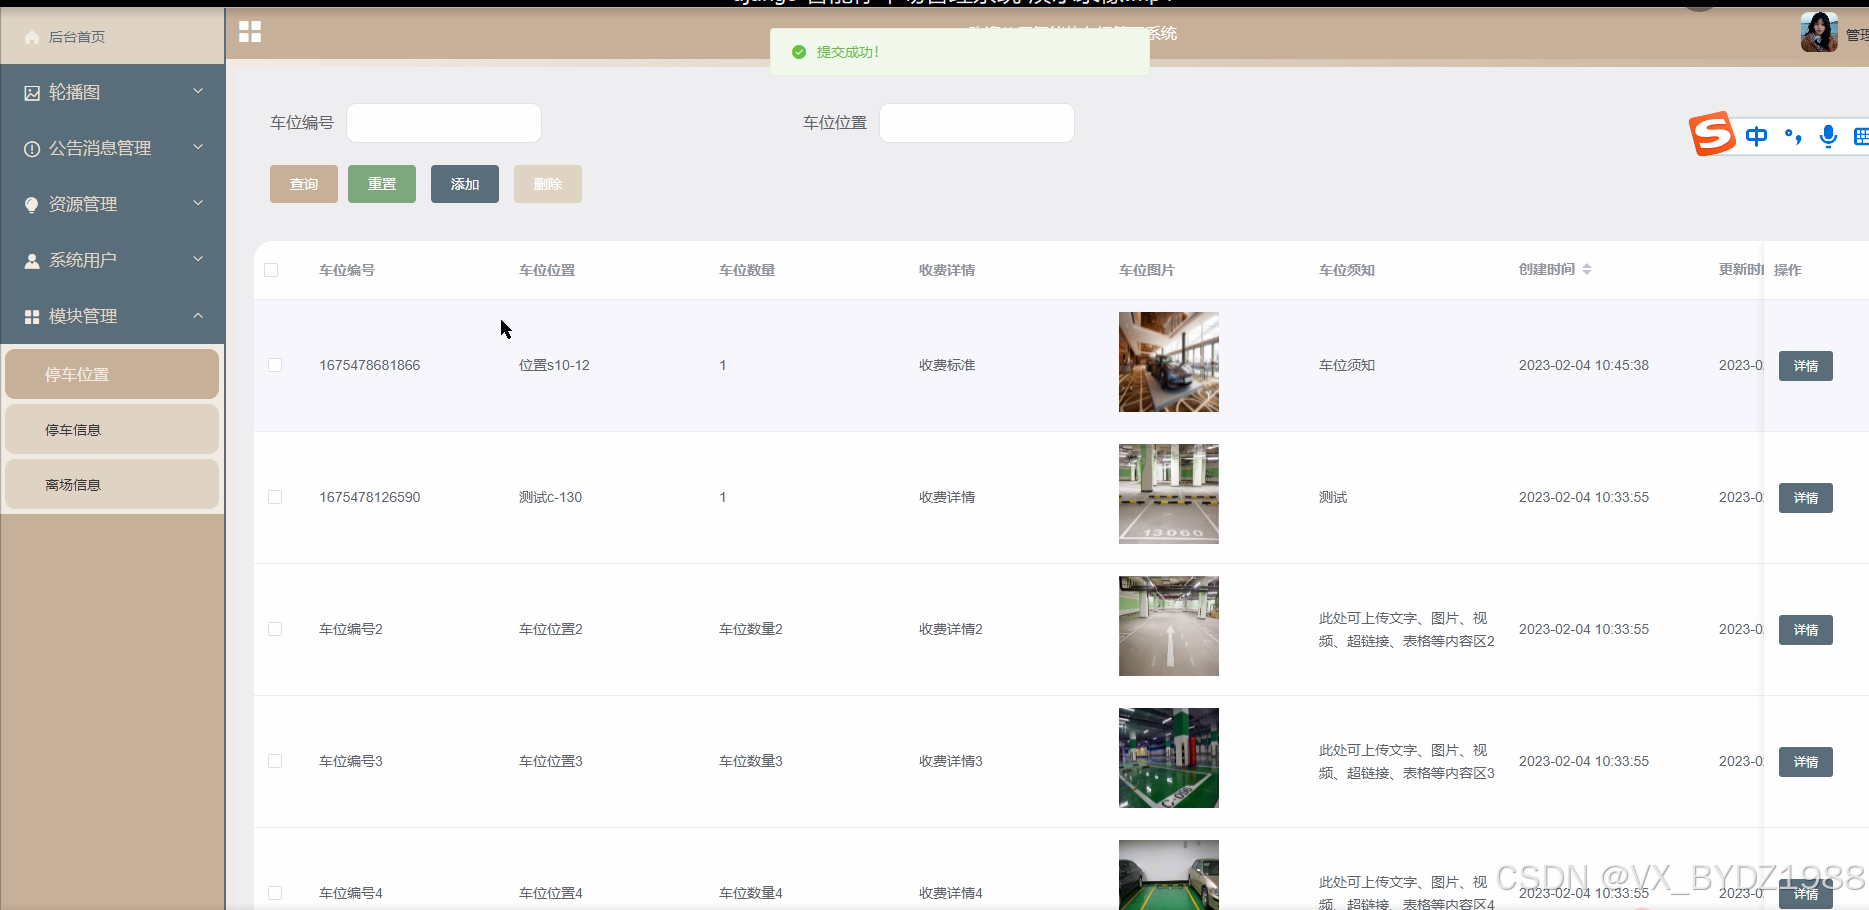Screen dimensions: 1869x910
Task: Click the green success check icon
Action: [x=799, y=52]
